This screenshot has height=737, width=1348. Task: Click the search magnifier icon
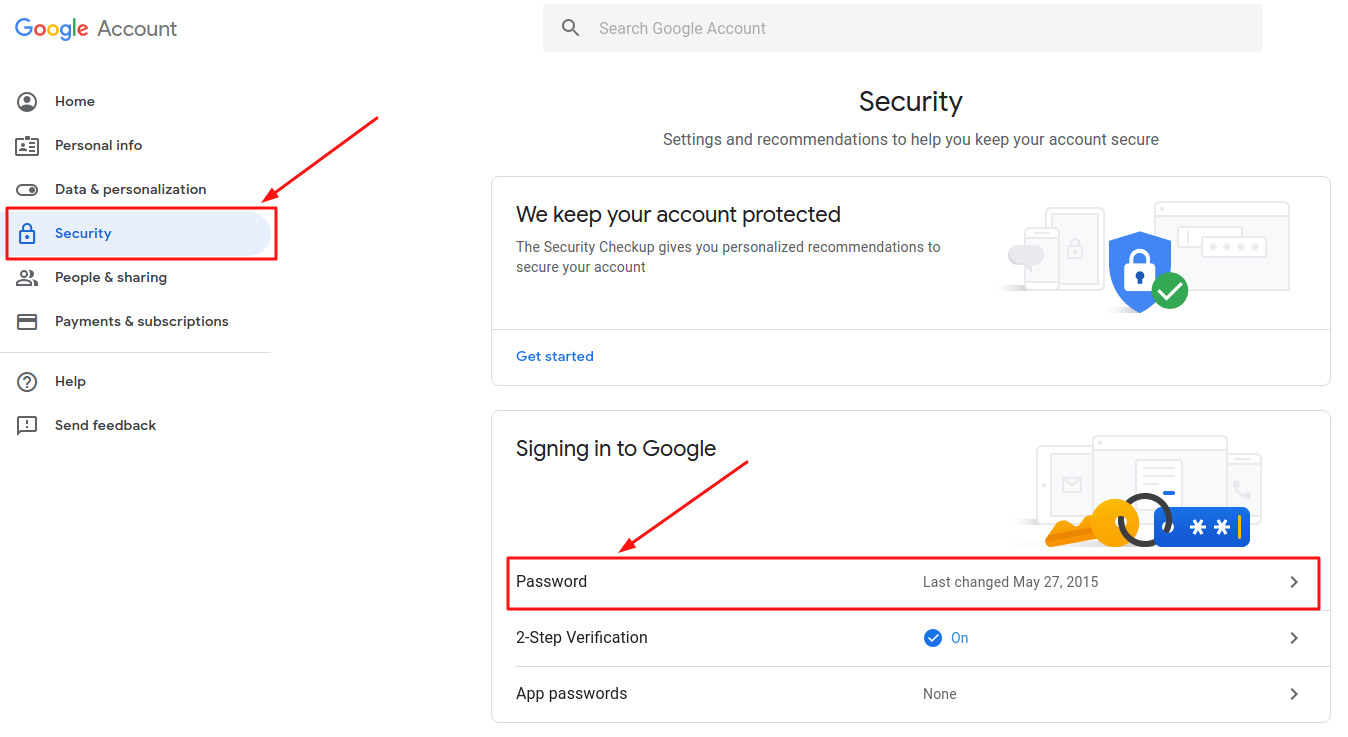(x=570, y=27)
